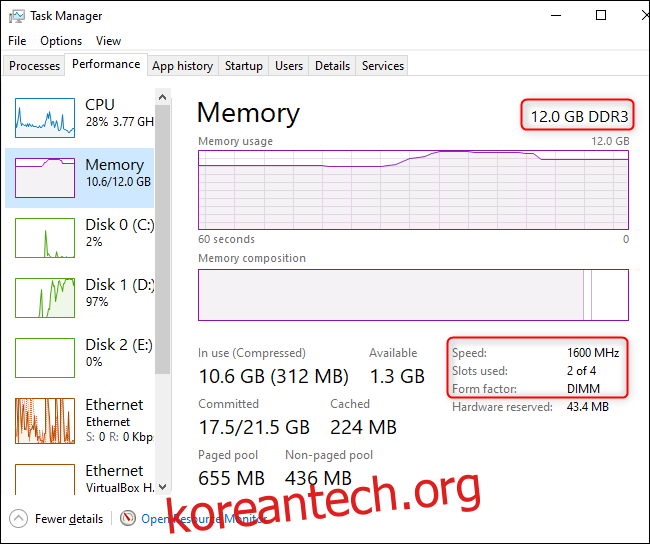The image size is (650, 544).
Task: Switch to the Processes tab
Action: tap(35, 66)
